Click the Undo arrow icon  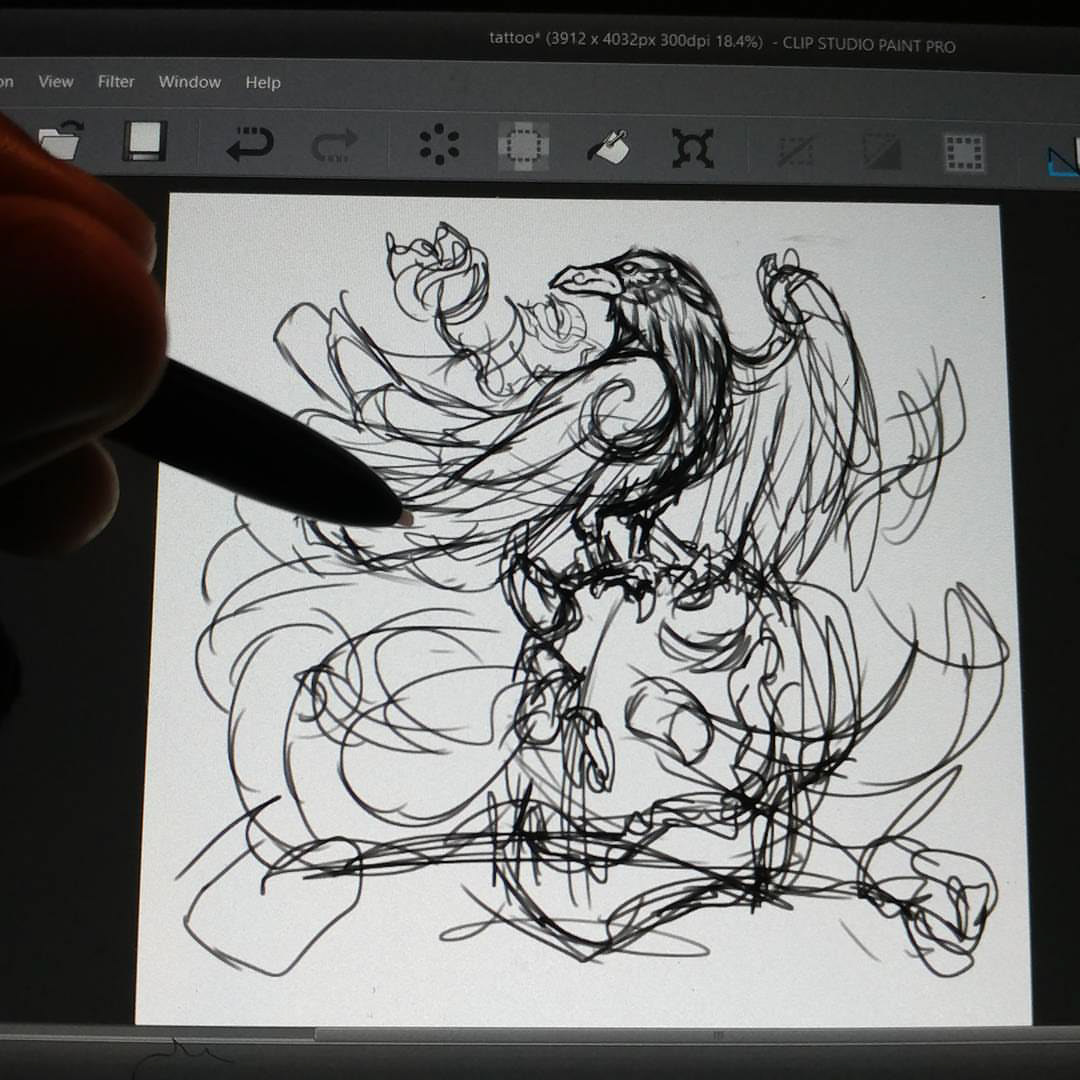coord(250,143)
